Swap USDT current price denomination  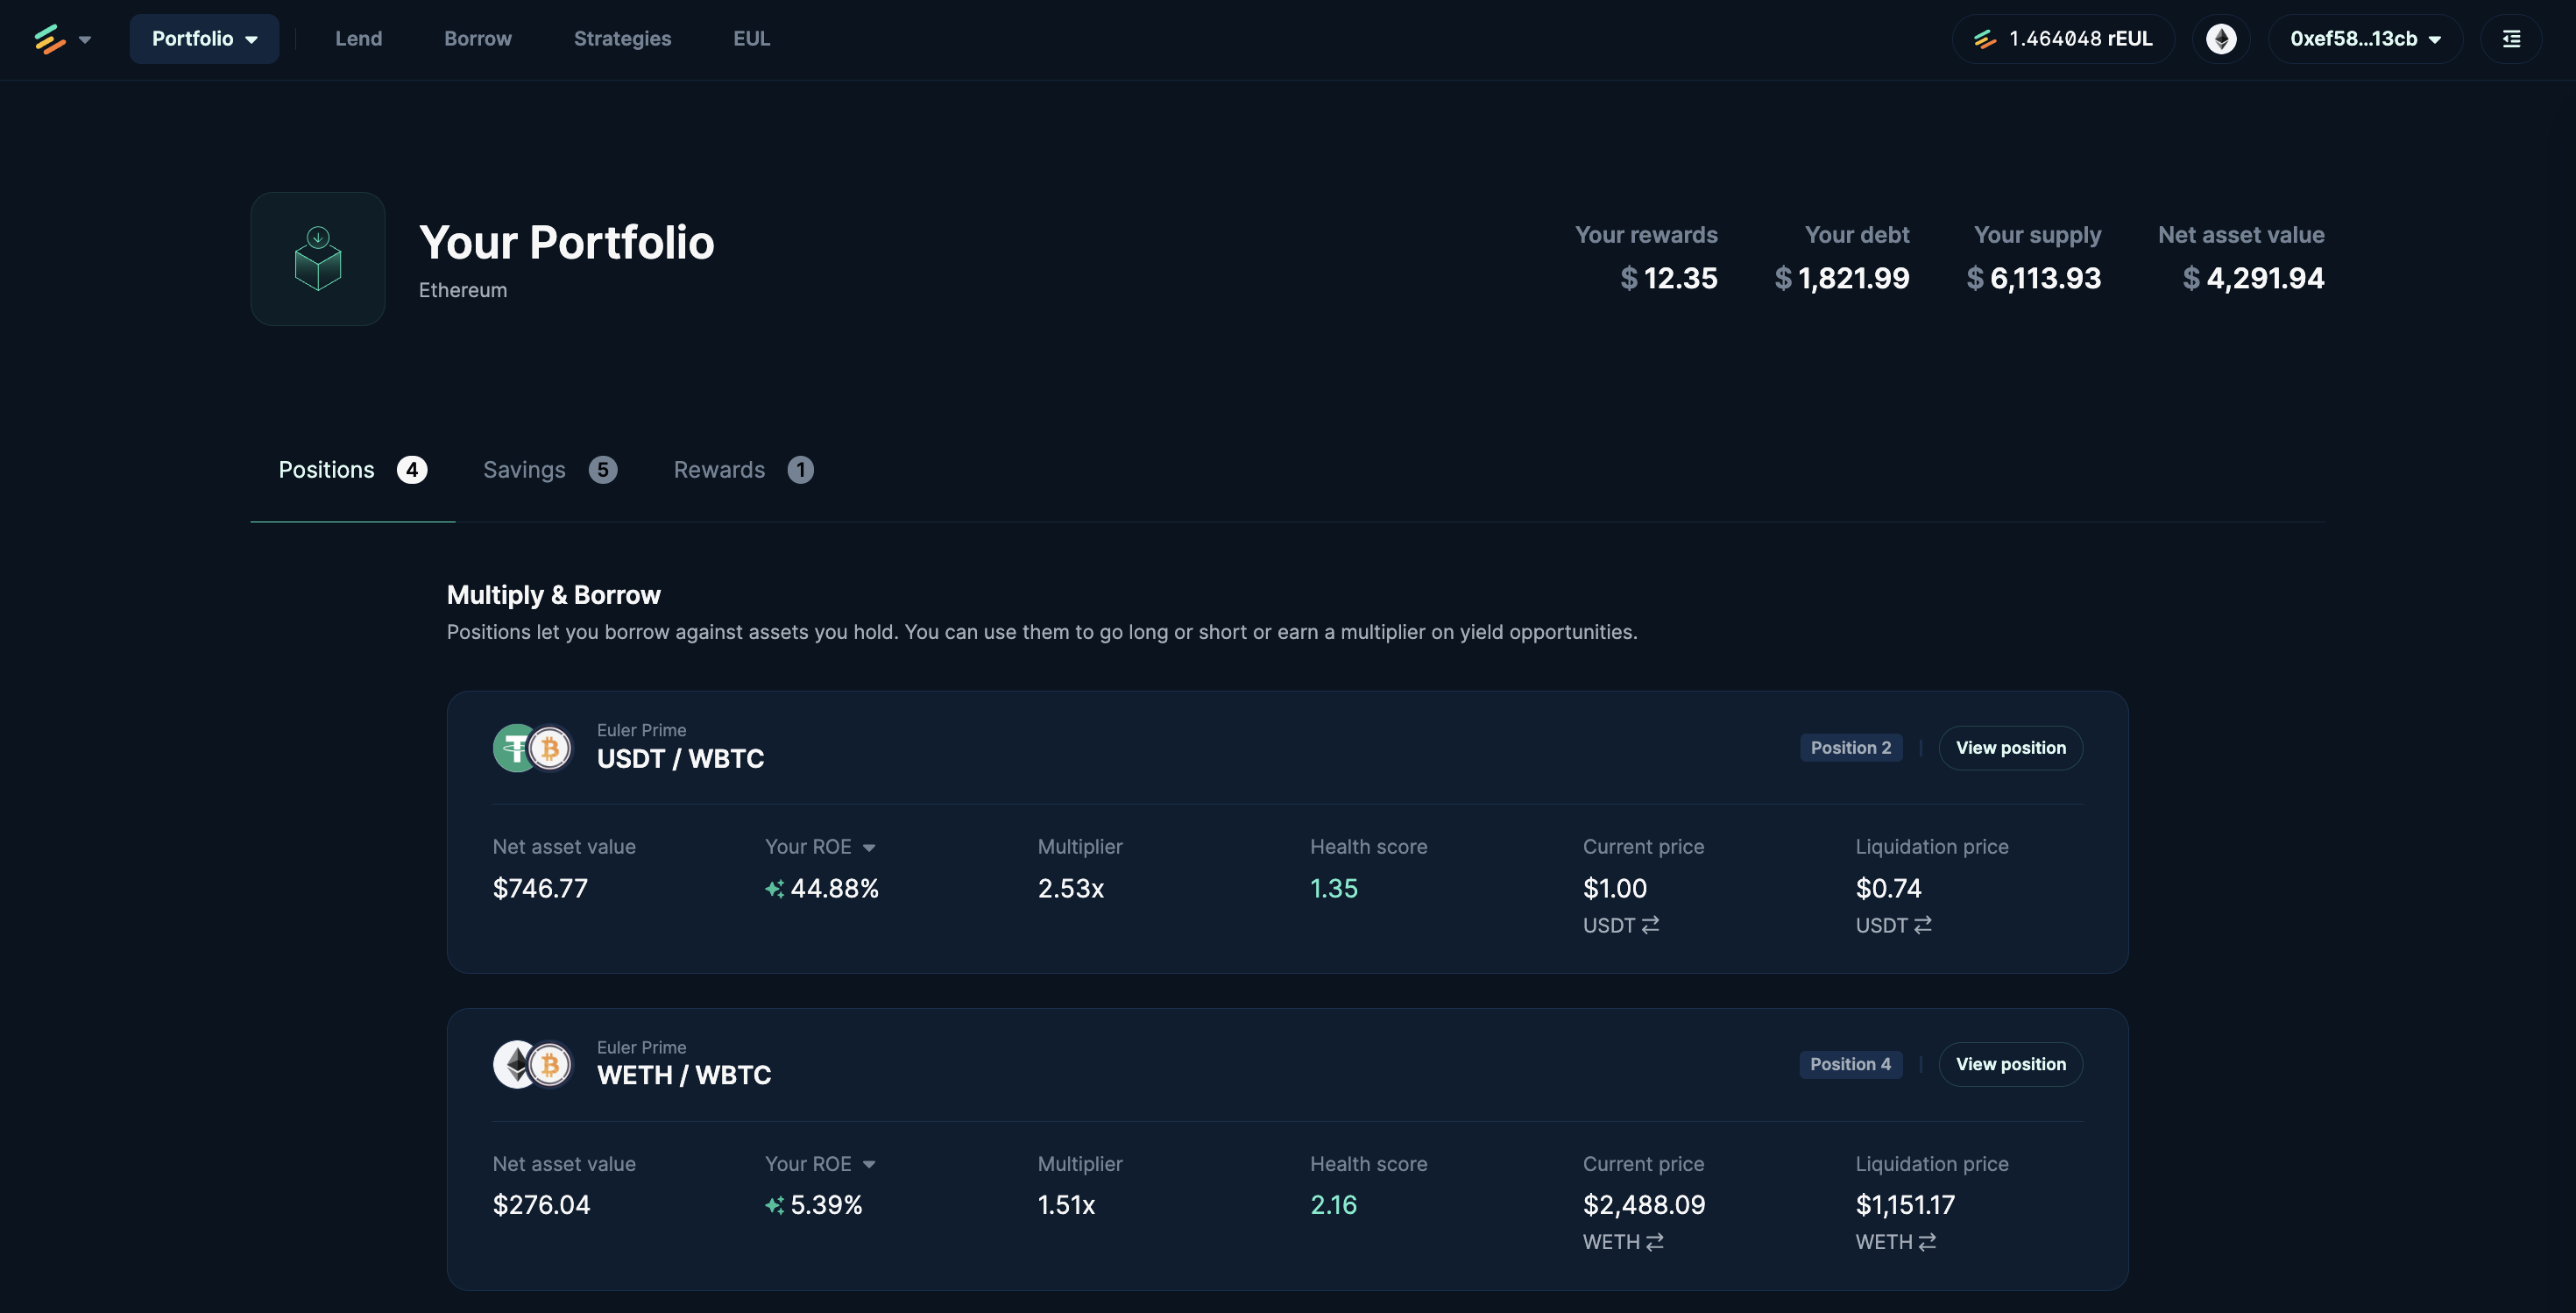1650,925
